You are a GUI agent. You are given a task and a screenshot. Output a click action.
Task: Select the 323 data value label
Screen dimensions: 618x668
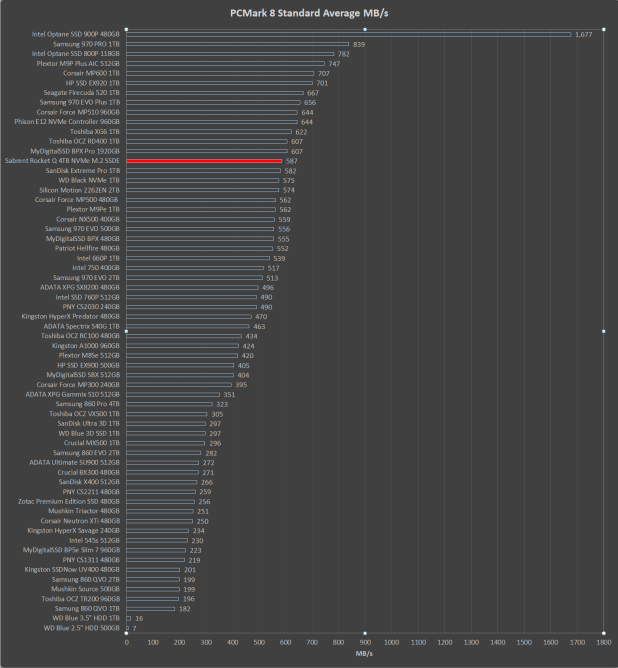pyautogui.click(x=222, y=404)
